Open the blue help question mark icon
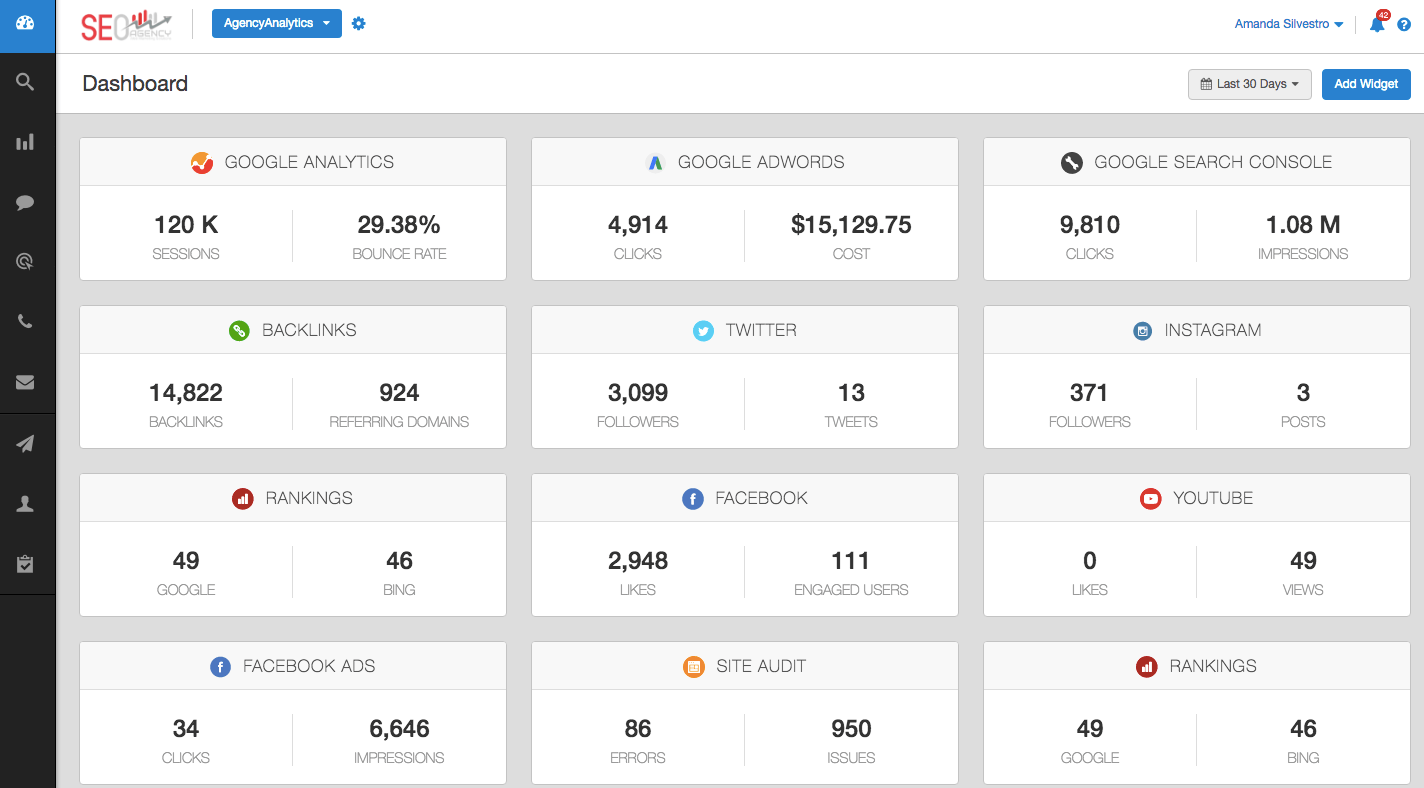Viewport: 1424px width, 788px height. (x=1404, y=25)
